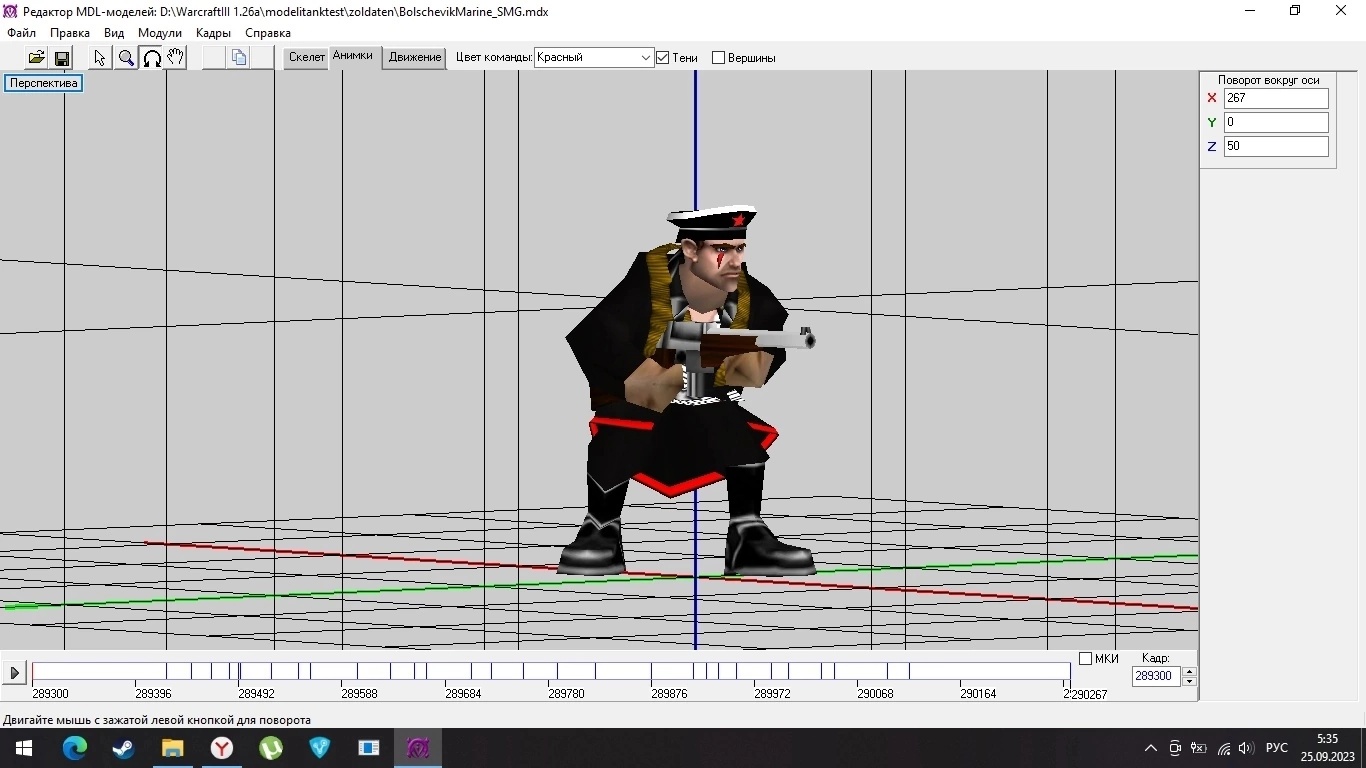The height and width of the screenshot is (768, 1366).
Task: Switch to the Анимки tab
Action: click(x=353, y=57)
